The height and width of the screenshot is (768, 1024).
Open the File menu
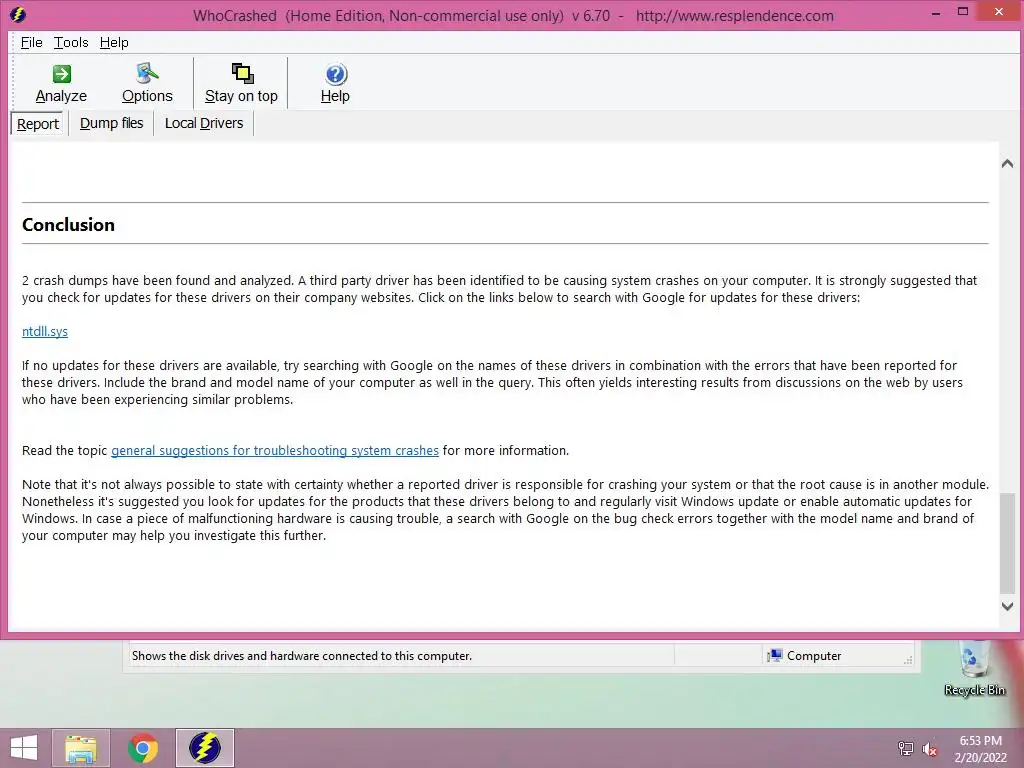[31, 42]
